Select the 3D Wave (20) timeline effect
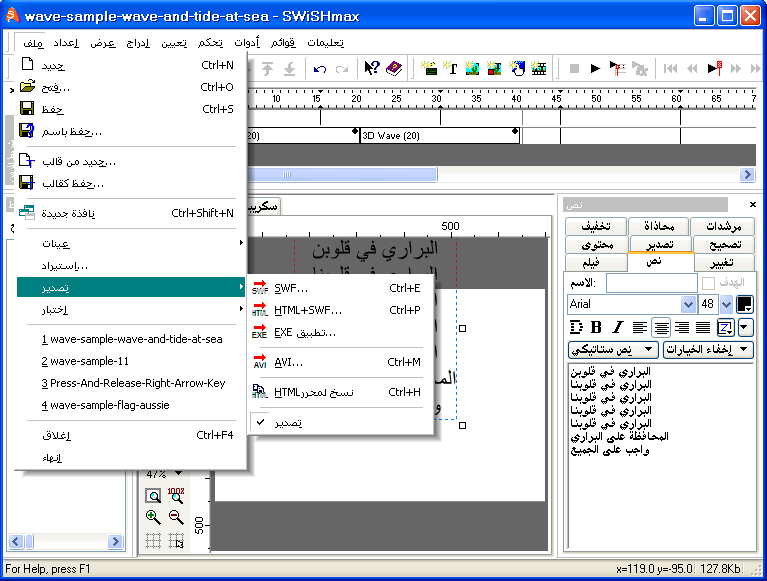767x581 pixels. tap(440, 135)
